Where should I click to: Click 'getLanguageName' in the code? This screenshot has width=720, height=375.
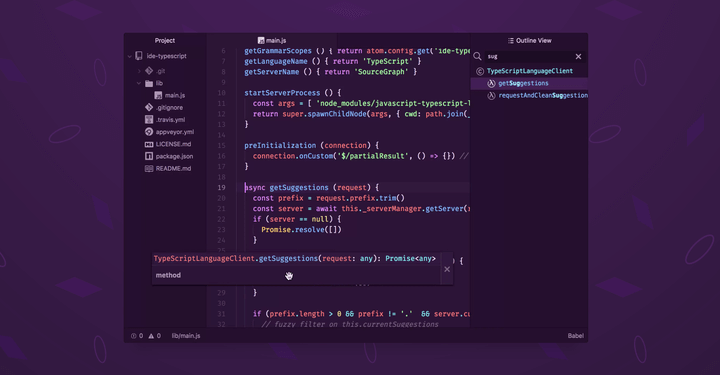tap(276, 62)
